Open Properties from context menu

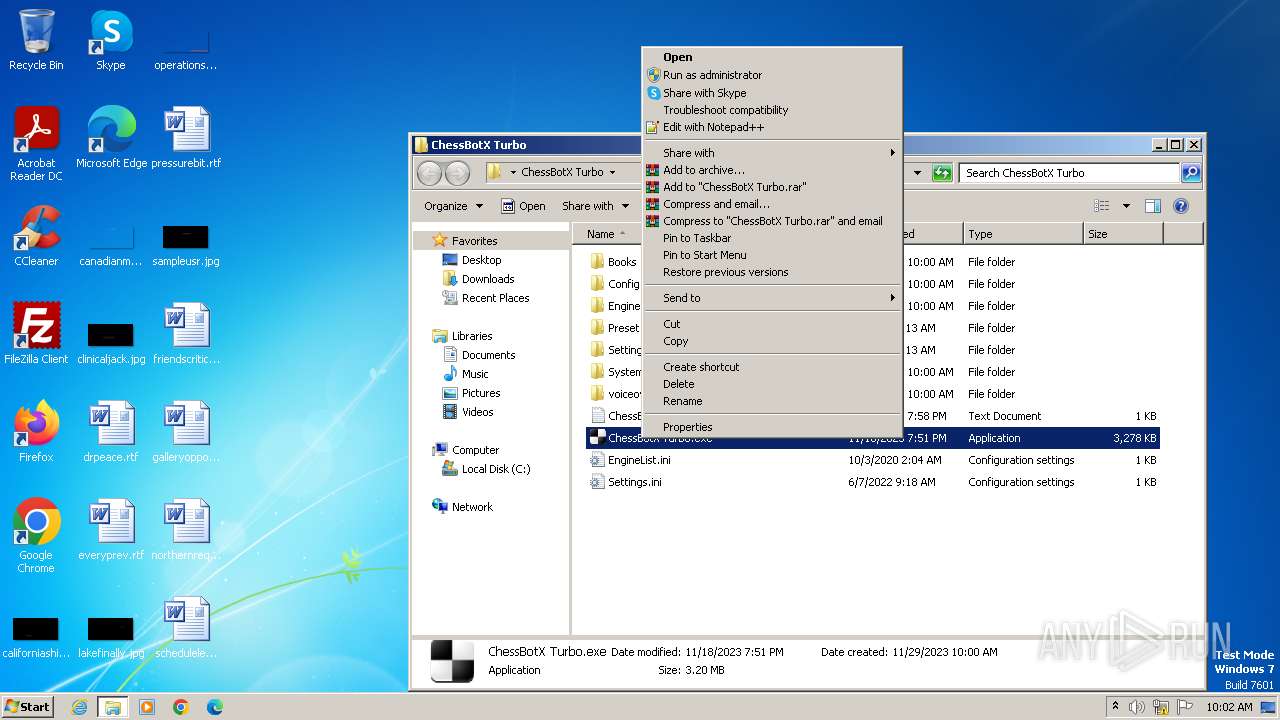tap(772, 427)
